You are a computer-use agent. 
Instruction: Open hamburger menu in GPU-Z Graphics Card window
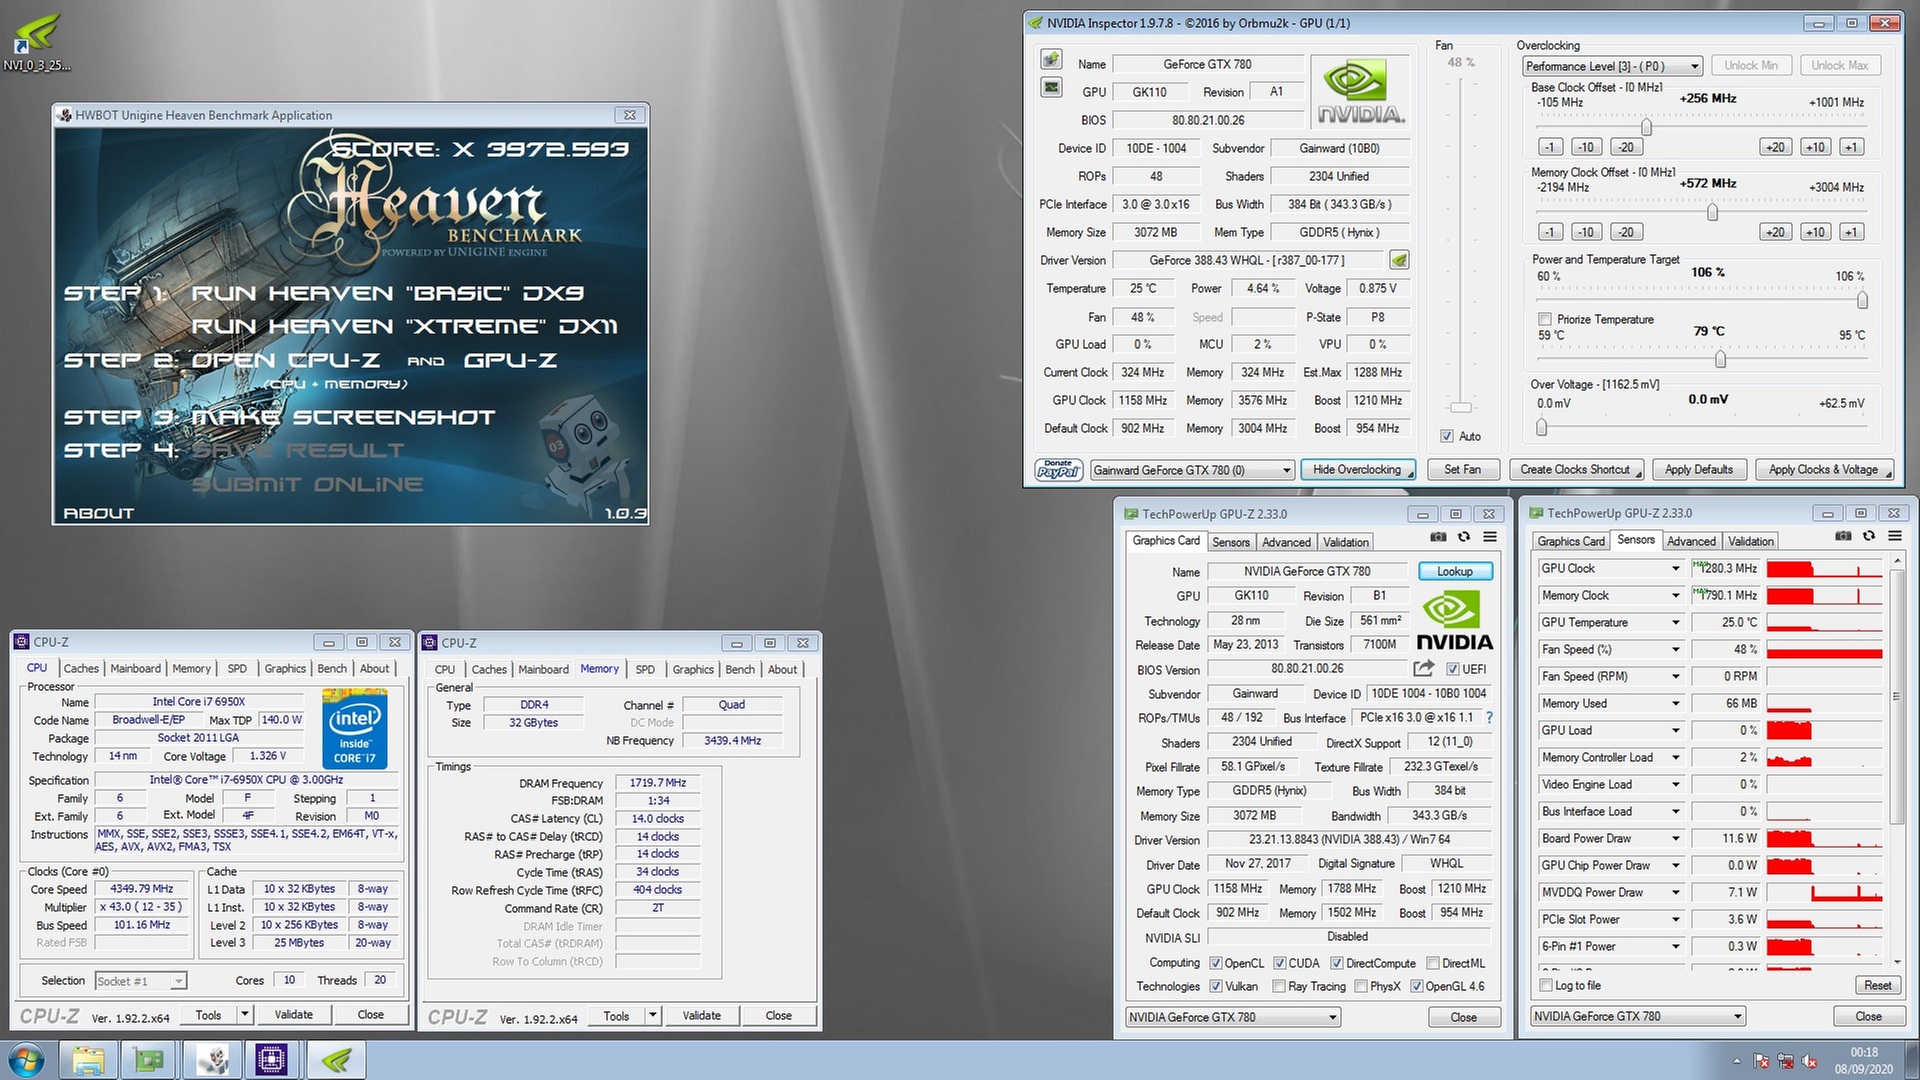[1490, 537]
